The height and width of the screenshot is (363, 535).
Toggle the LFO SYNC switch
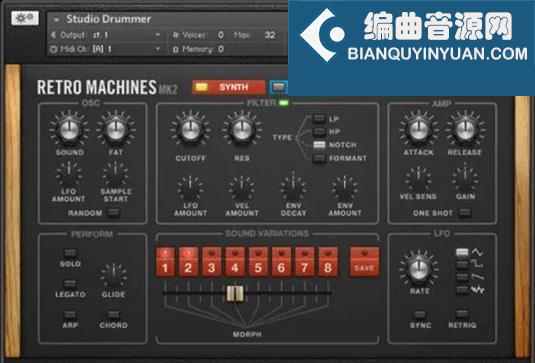420,314
